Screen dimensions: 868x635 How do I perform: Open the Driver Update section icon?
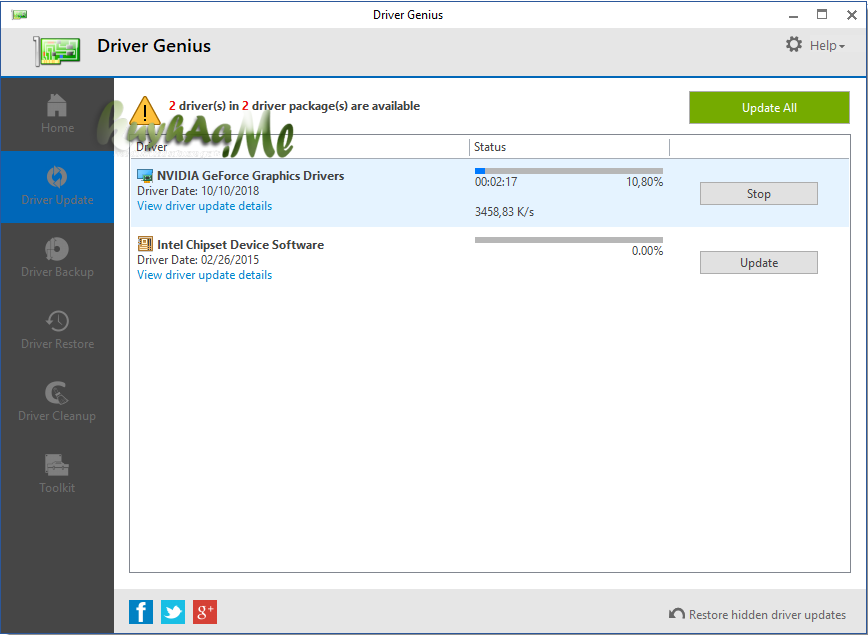(57, 177)
